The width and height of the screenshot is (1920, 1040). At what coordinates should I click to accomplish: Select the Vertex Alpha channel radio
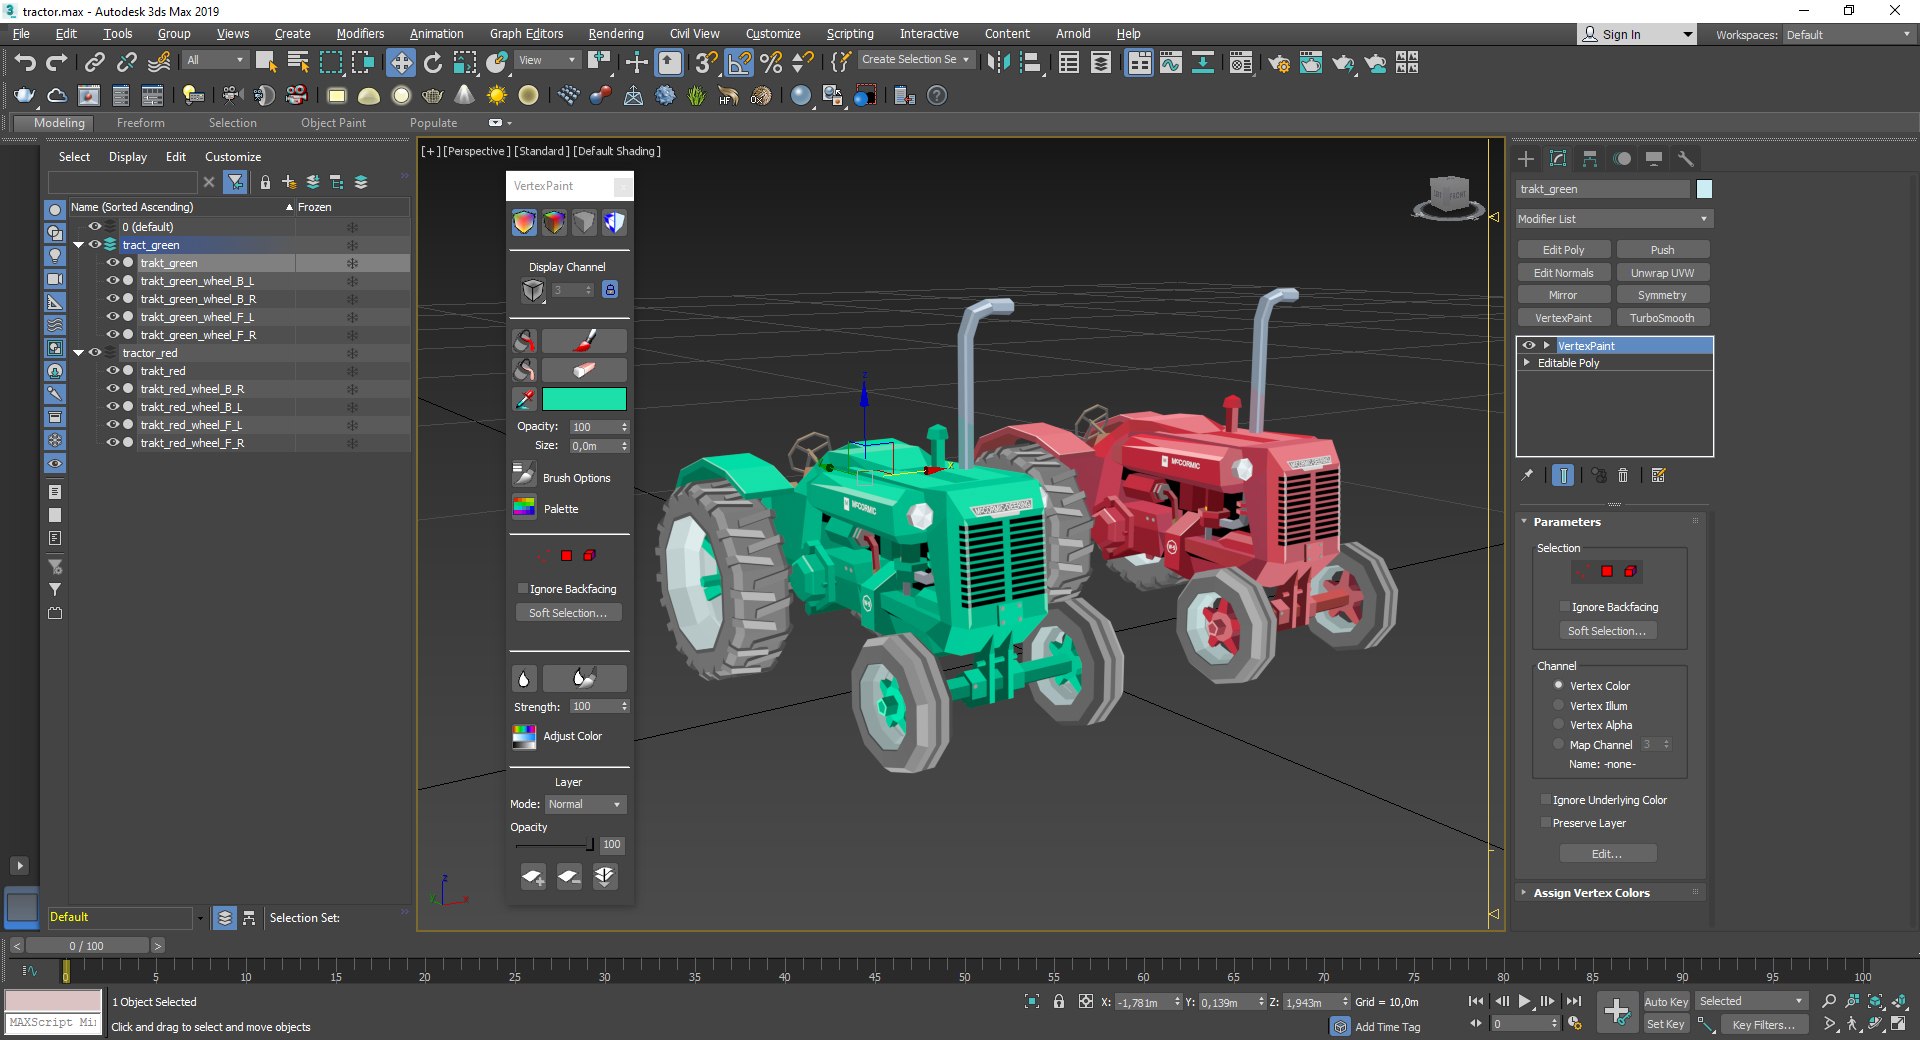pos(1558,724)
